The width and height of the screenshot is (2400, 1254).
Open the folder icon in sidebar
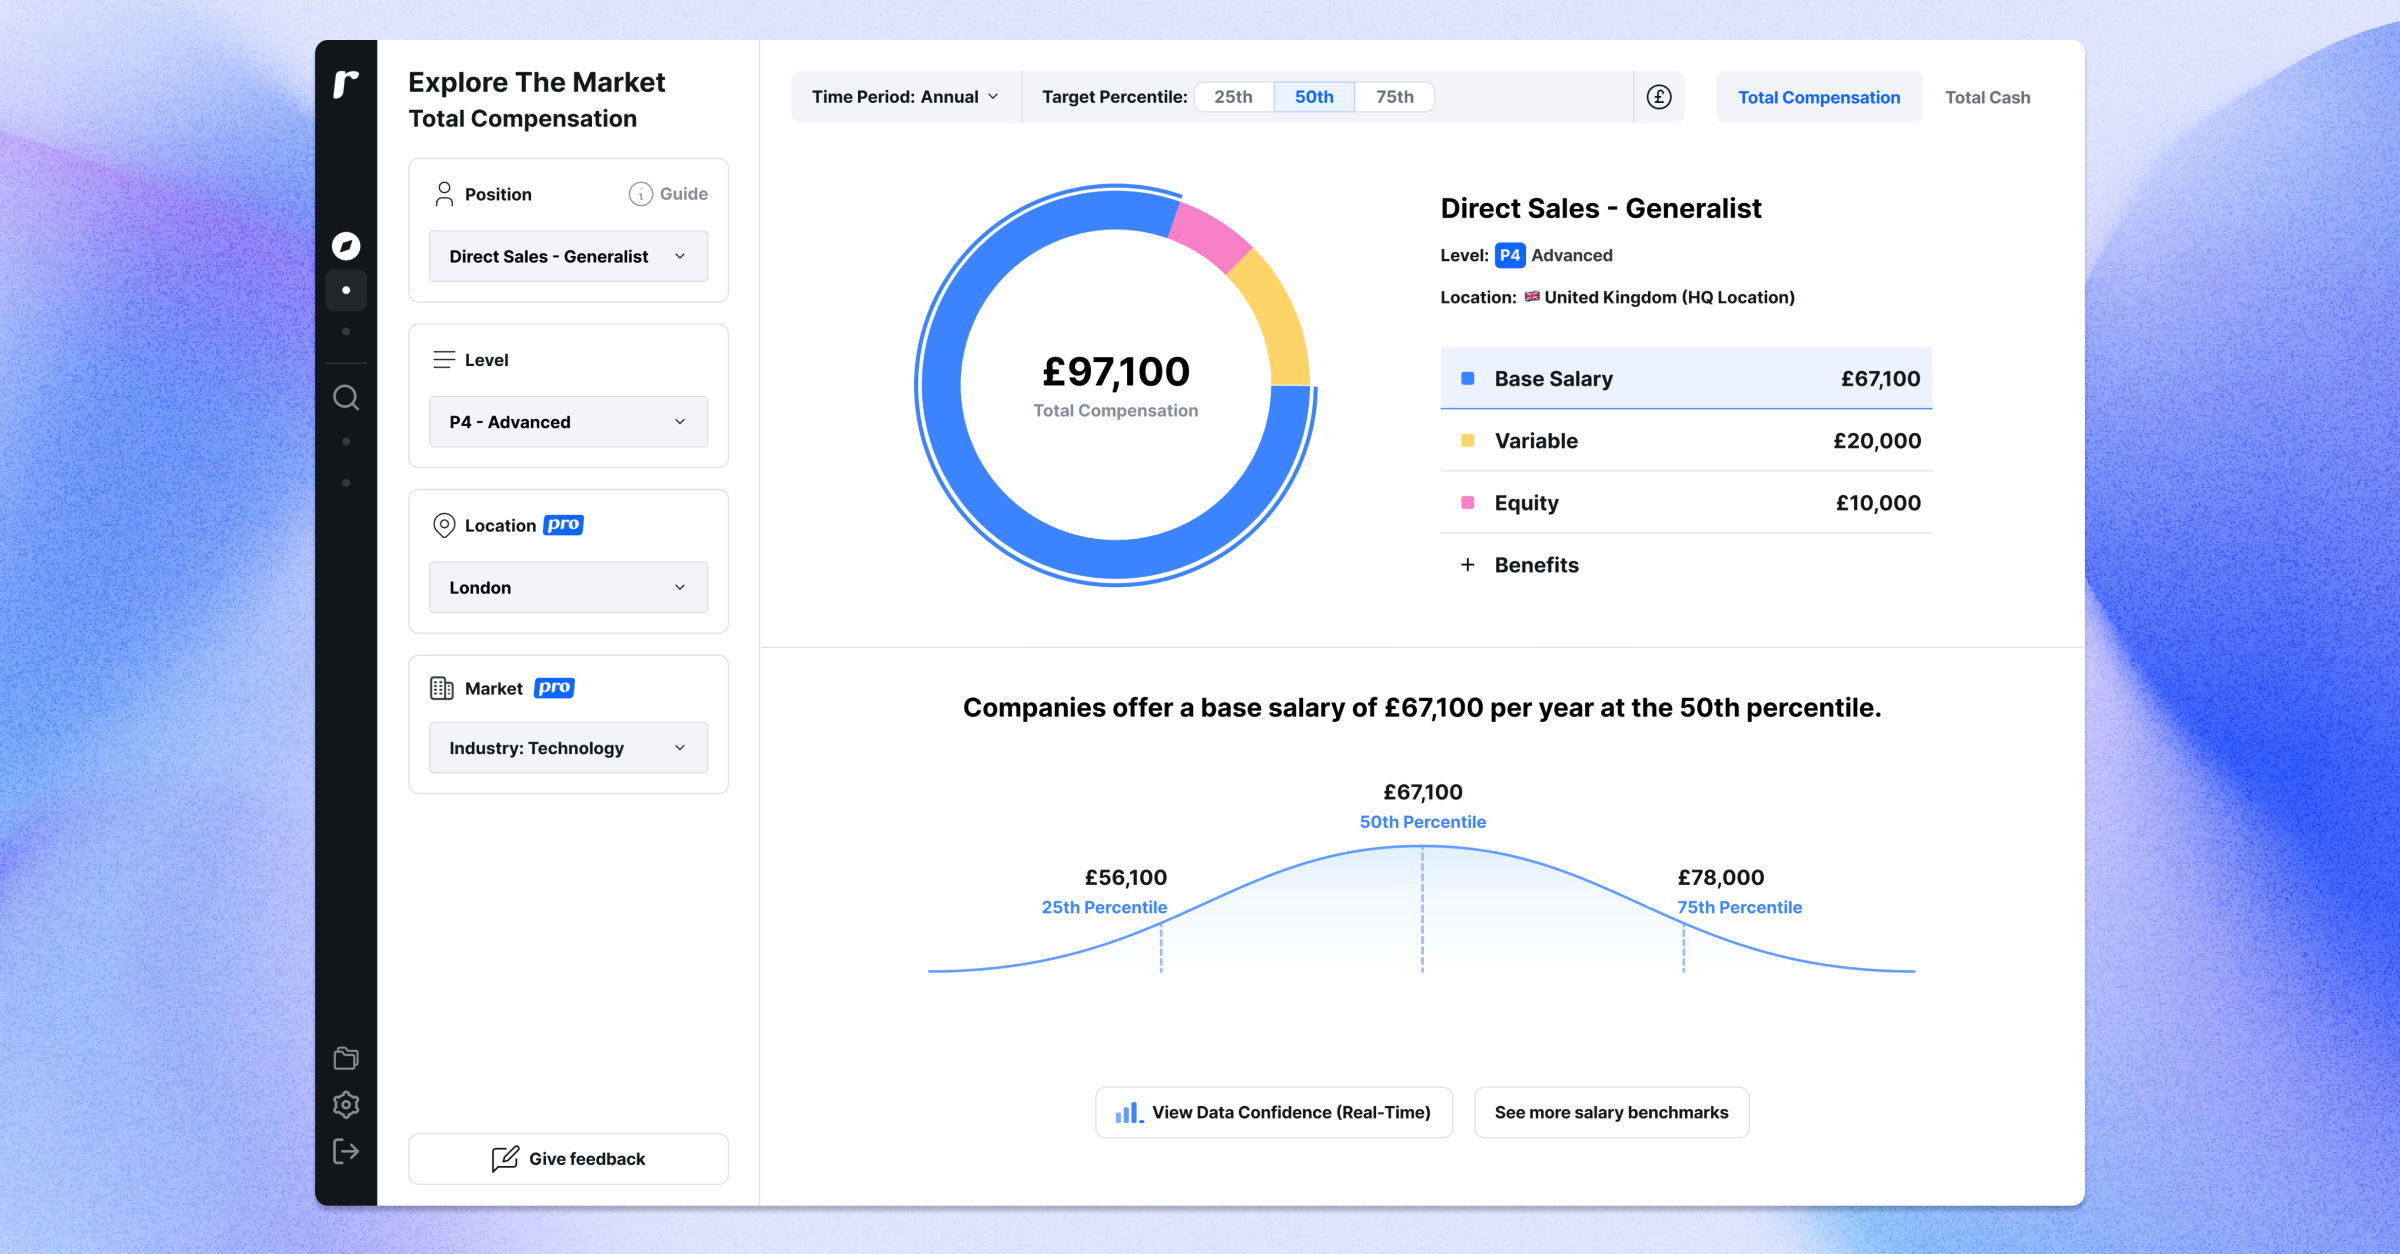pyautogui.click(x=346, y=1058)
